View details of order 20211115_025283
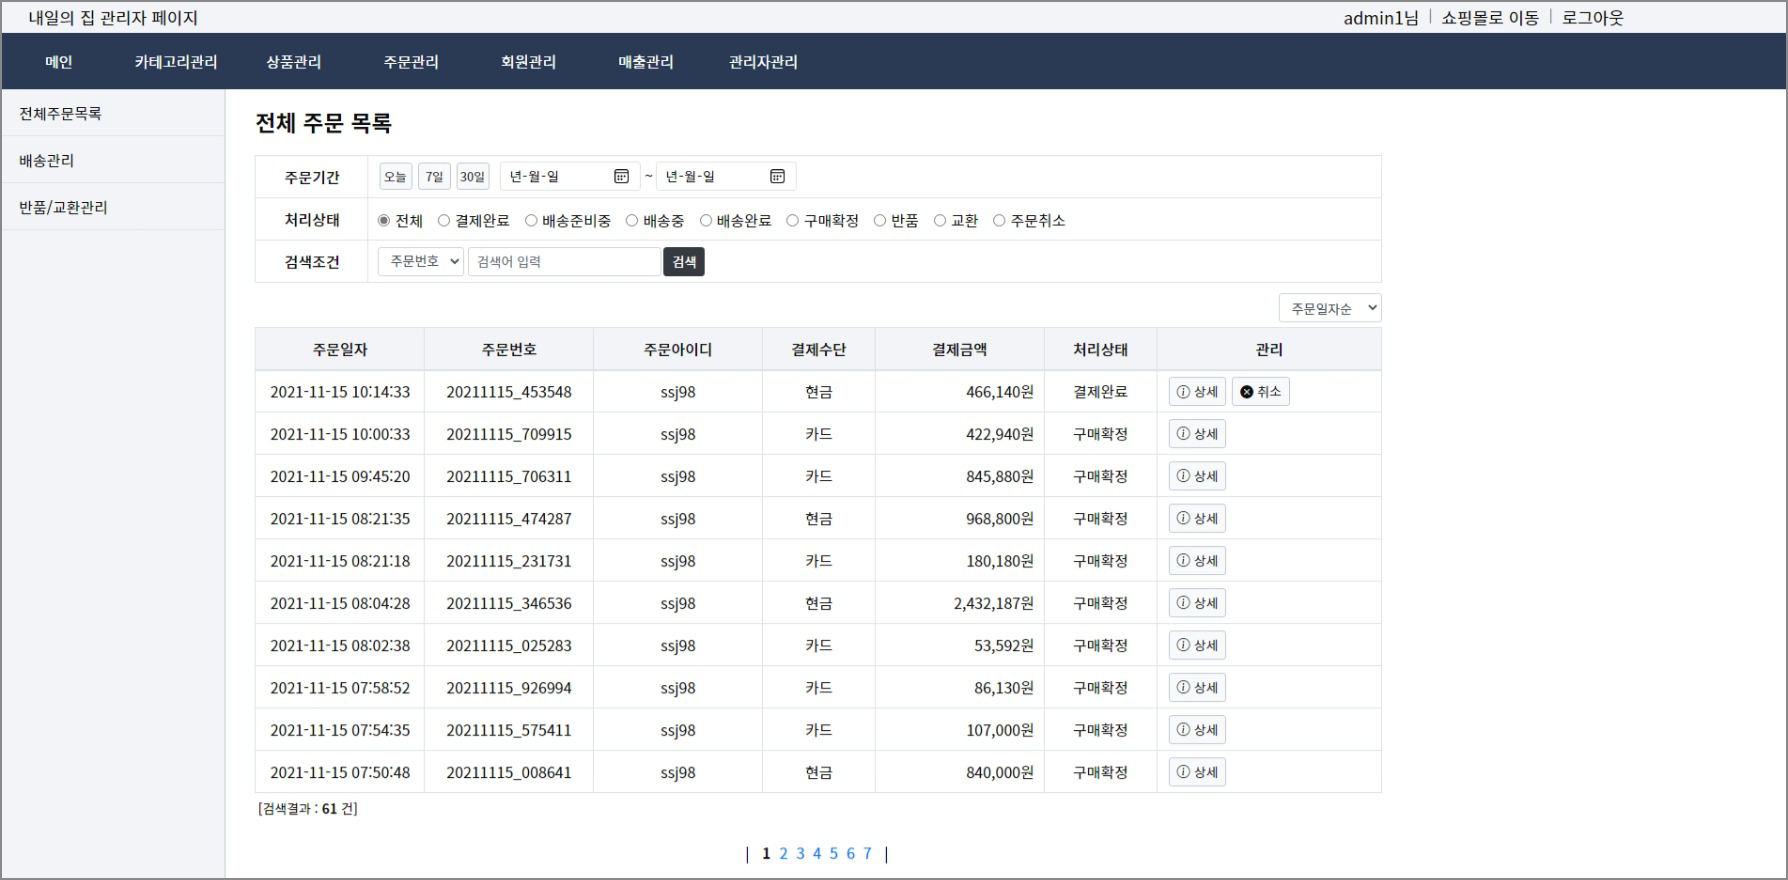1788x880 pixels. pyautogui.click(x=1197, y=645)
